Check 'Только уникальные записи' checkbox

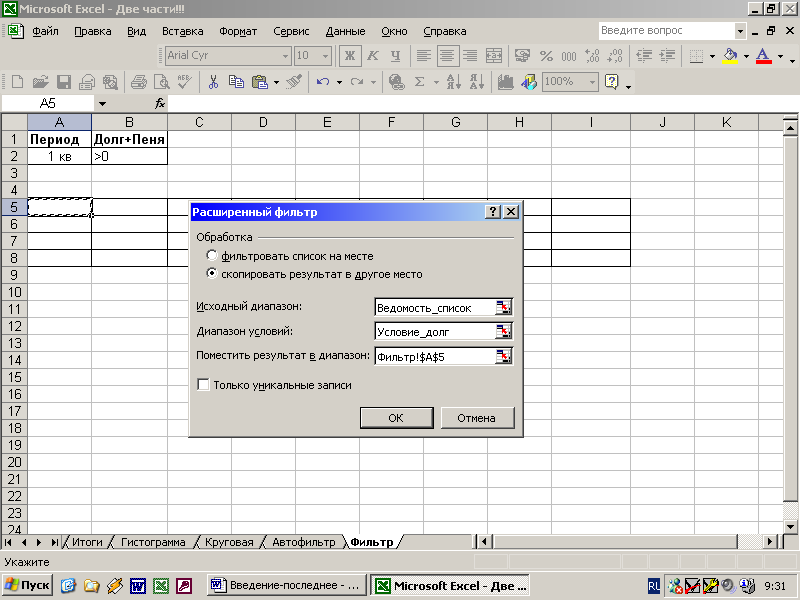tap(203, 384)
